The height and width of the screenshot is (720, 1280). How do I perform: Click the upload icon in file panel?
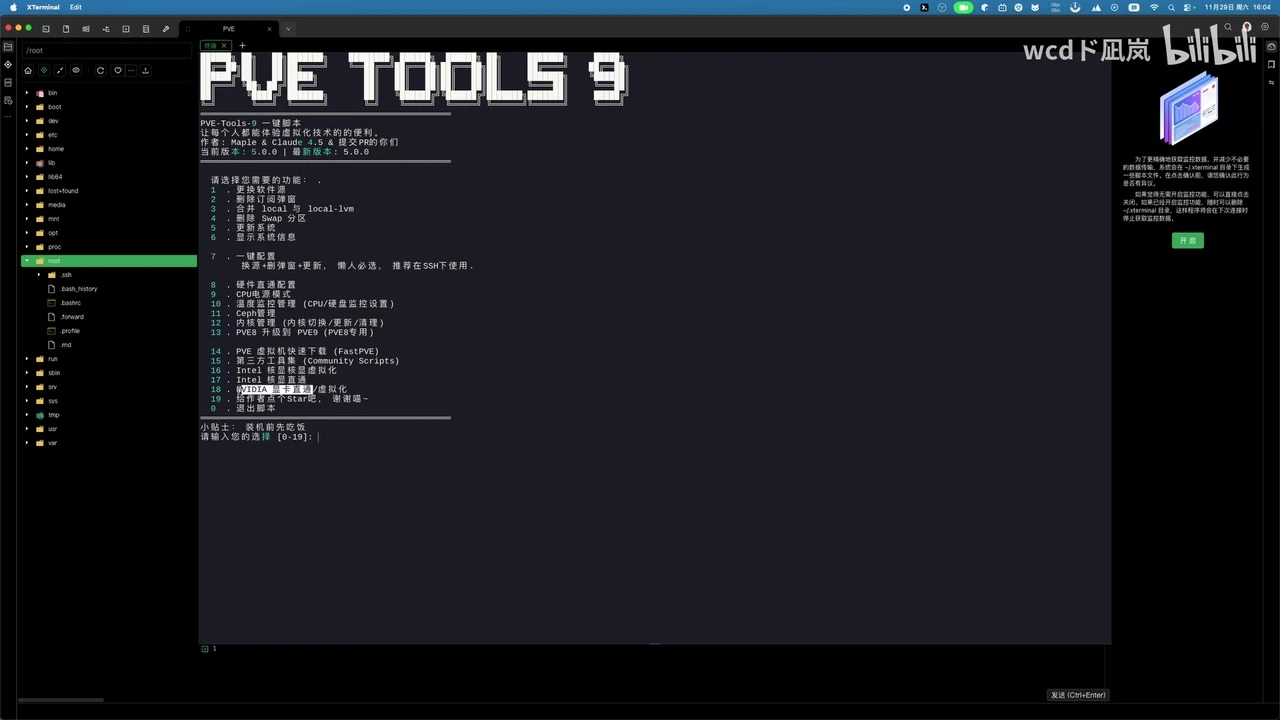click(145, 70)
